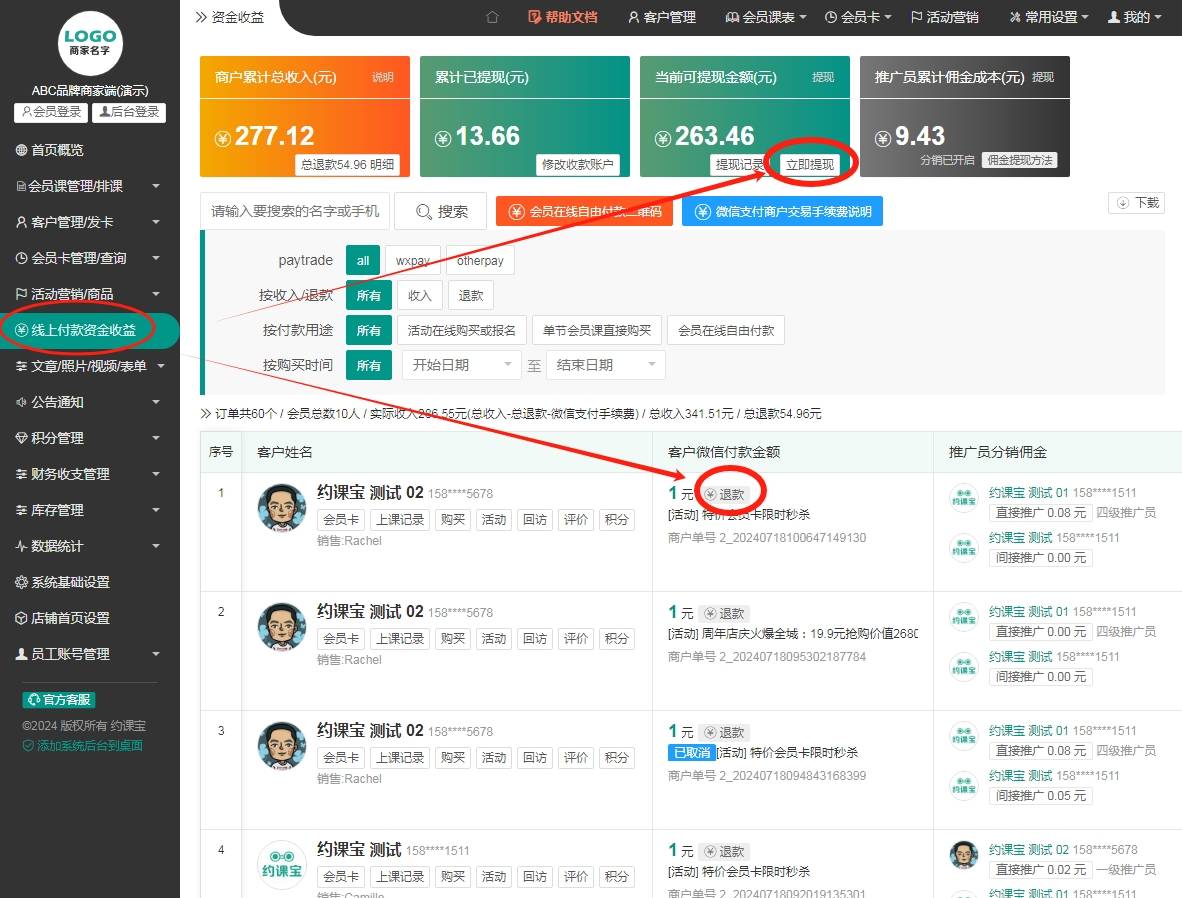Image resolution: width=1182 pixels, height=898 pixels.
Task: Click 约课宝 logo avatar in row 4
Action: [x=282, y=866]
